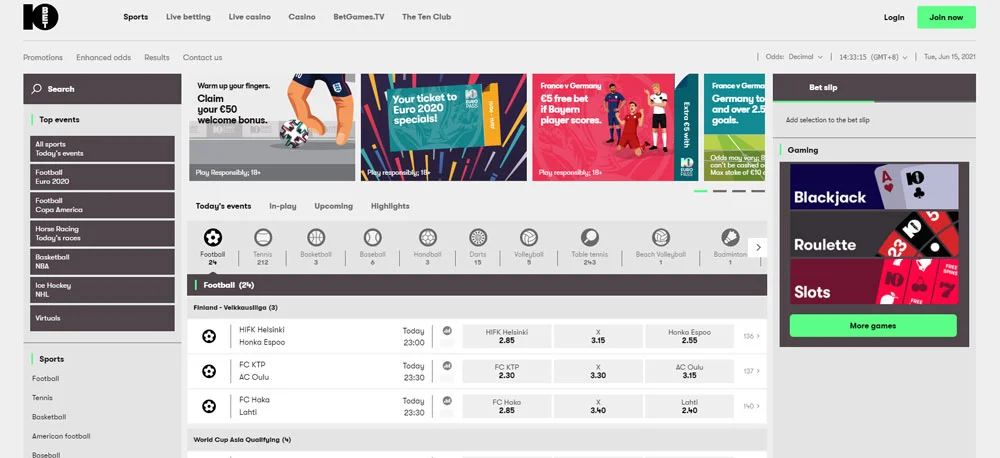Bet on AC Oulu at 3.15
Image resolution: width=1000 pixels, height=458 pixels.
click(689, 371)
